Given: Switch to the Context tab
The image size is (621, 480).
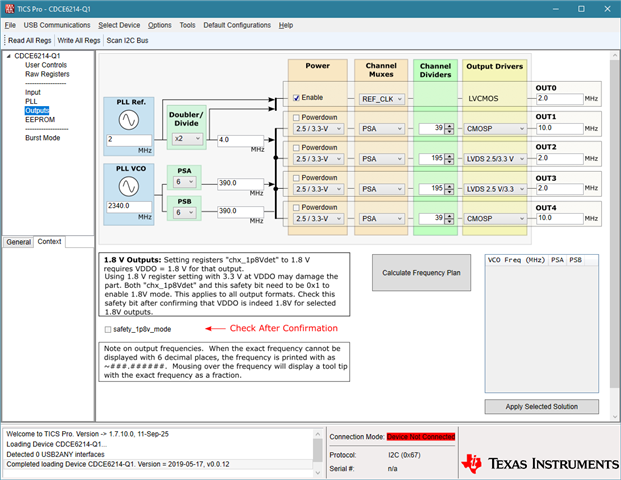Looking at the screenshot, I should (50, 242).
